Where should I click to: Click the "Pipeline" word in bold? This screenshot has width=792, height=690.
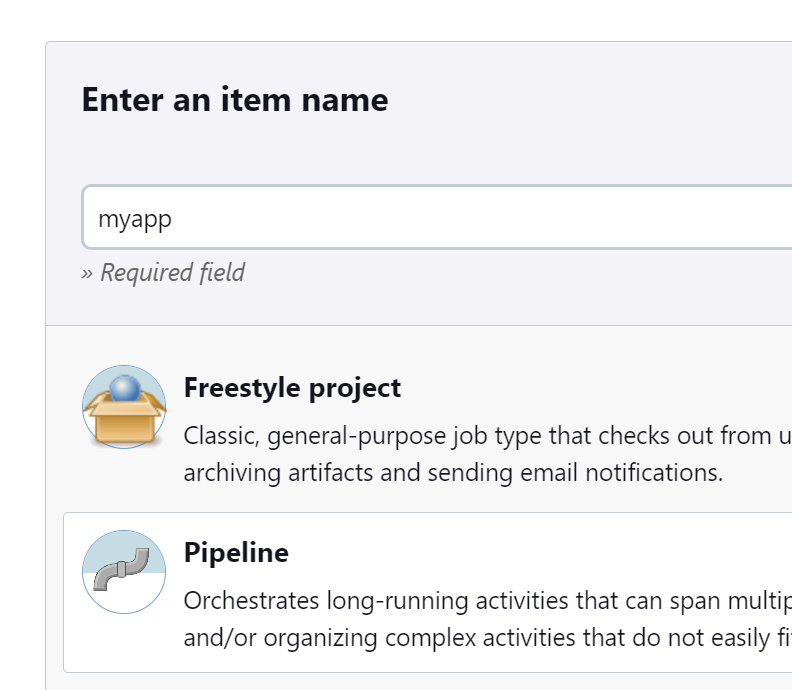236,553
